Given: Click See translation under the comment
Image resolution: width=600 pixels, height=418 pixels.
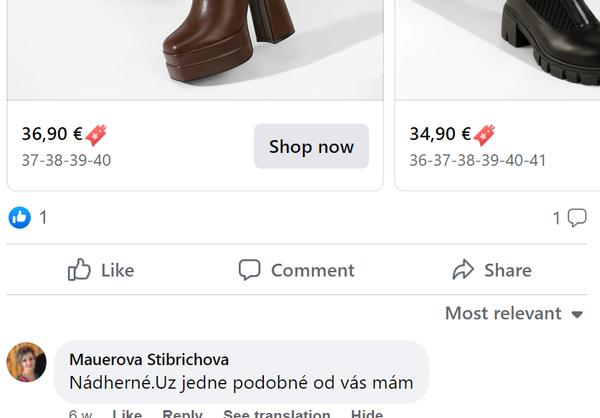Looking at the screenshot, I should point(276,413).
